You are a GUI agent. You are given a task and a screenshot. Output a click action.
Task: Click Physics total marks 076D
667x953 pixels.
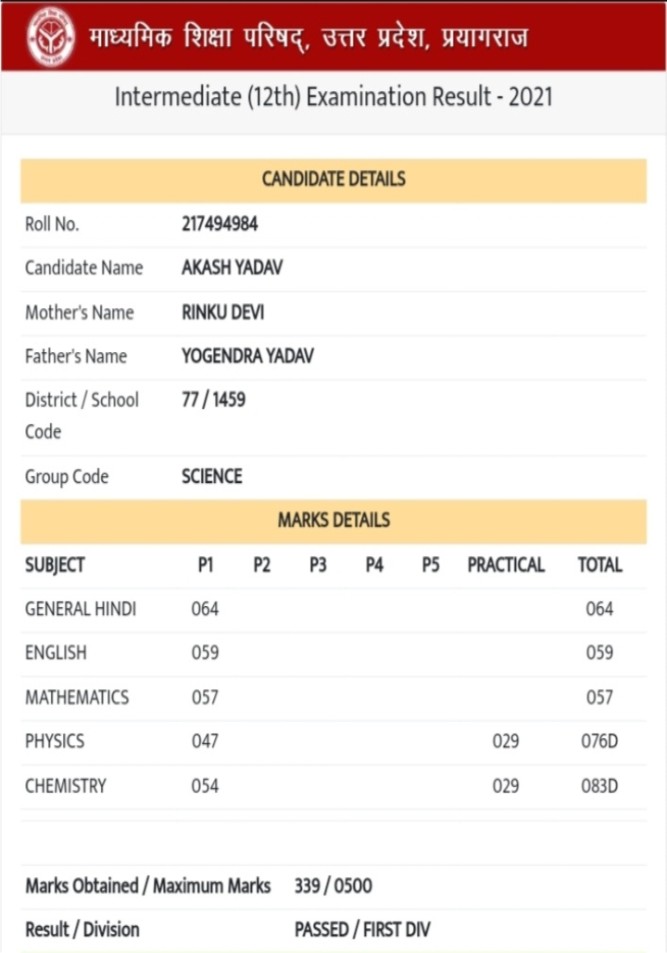tap(599, 741)
